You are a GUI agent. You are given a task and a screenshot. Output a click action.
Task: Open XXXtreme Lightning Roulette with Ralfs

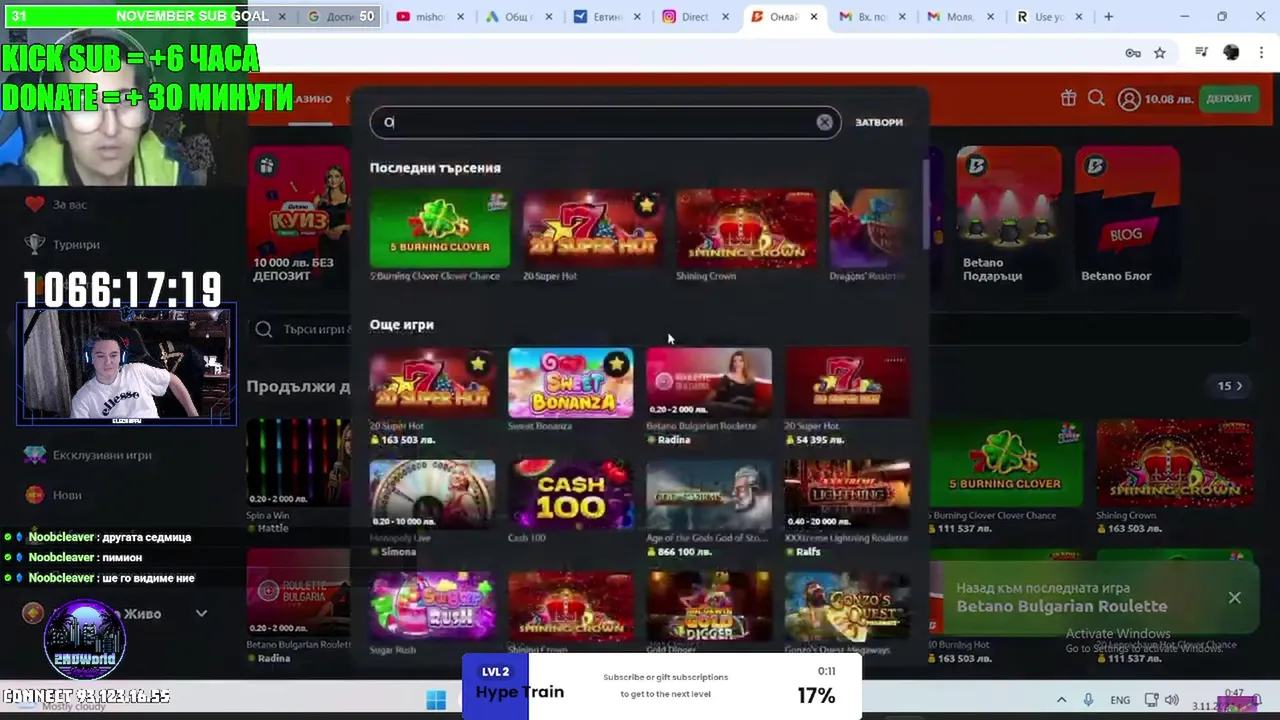[847, 495]
